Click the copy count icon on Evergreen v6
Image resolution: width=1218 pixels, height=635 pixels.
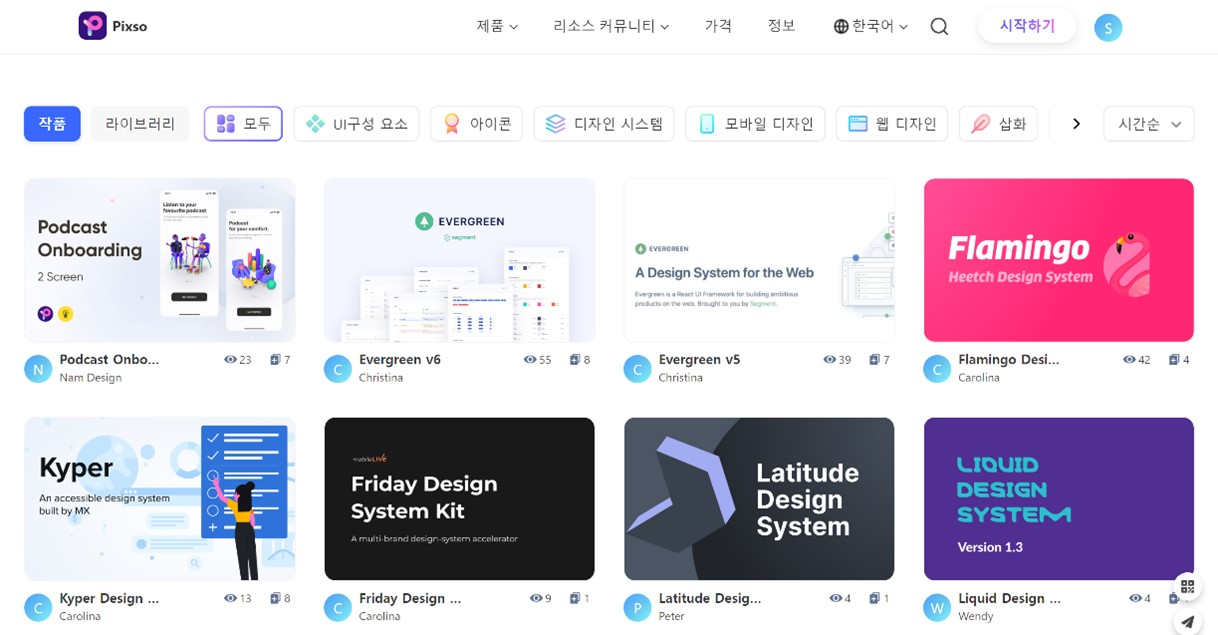pyautogui.click(x=575, y=360)
